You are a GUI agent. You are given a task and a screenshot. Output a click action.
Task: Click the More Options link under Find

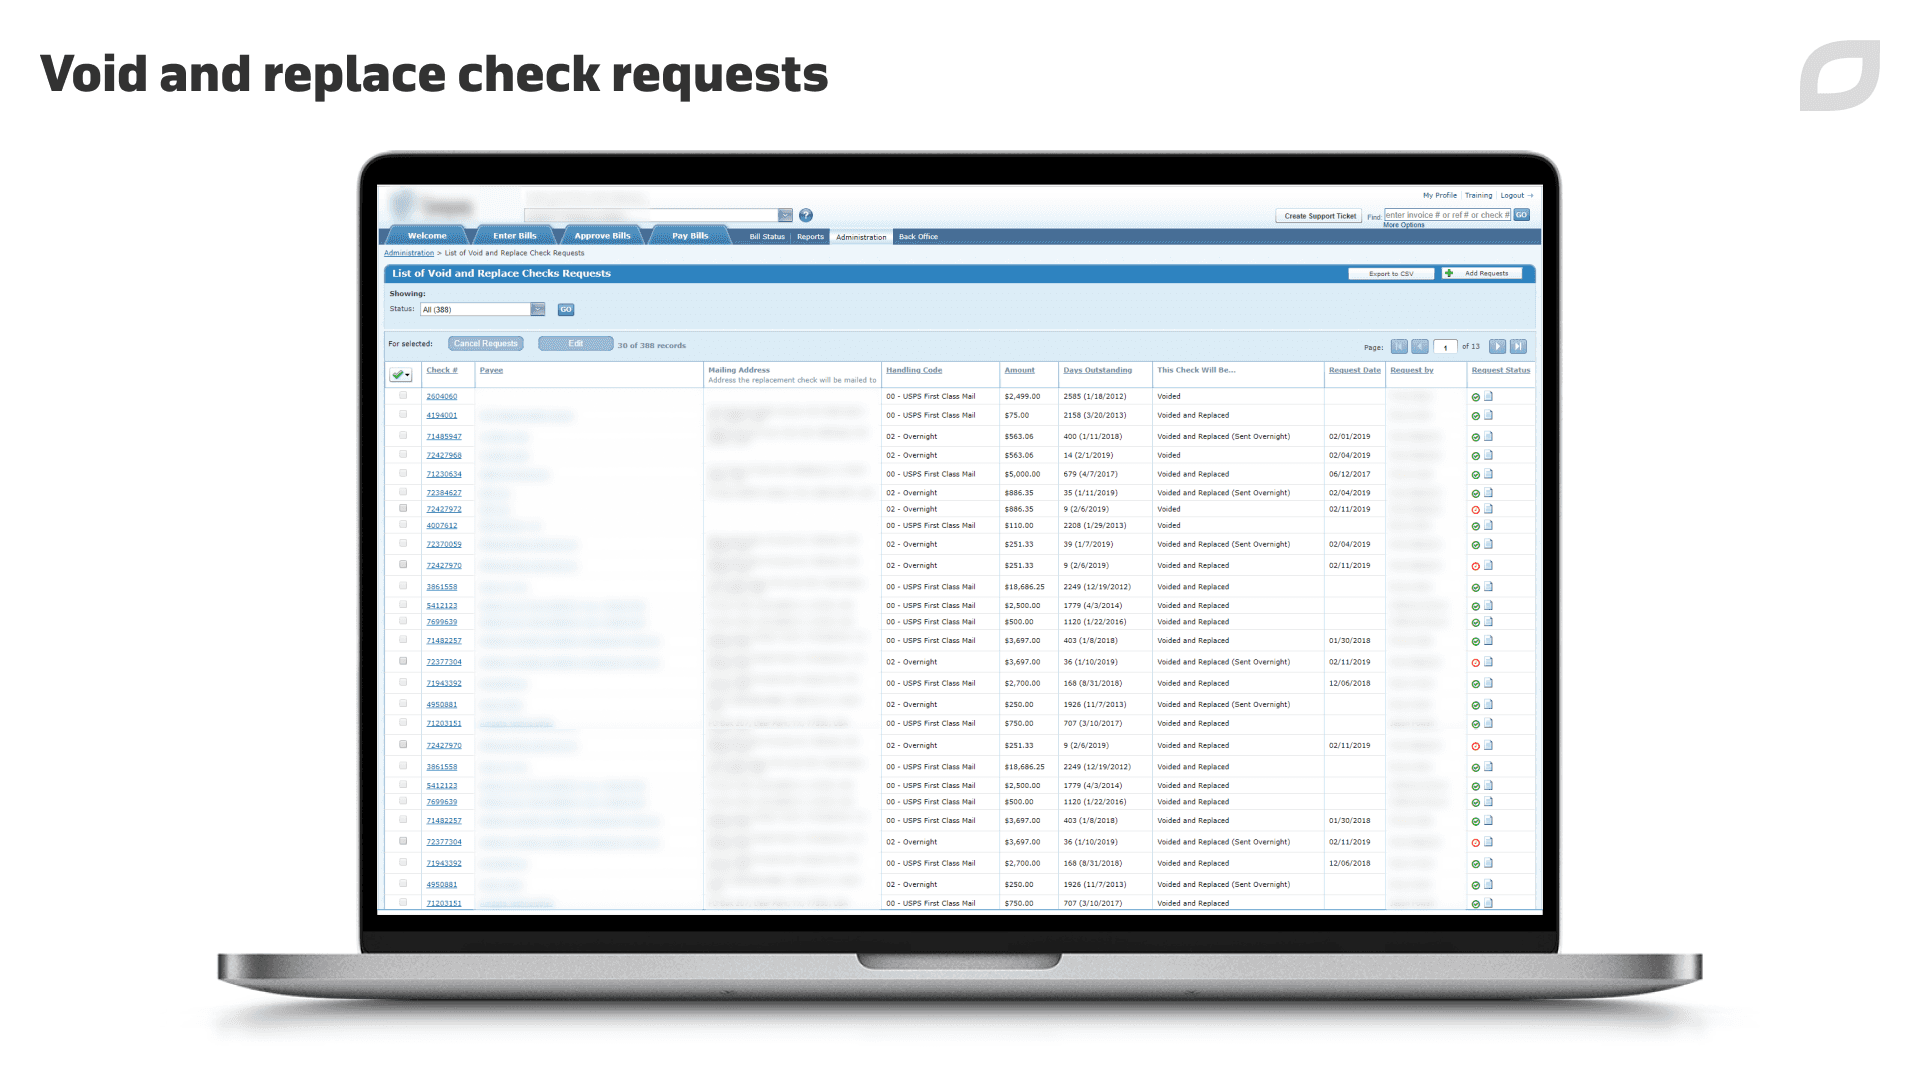click(1404, 225)
